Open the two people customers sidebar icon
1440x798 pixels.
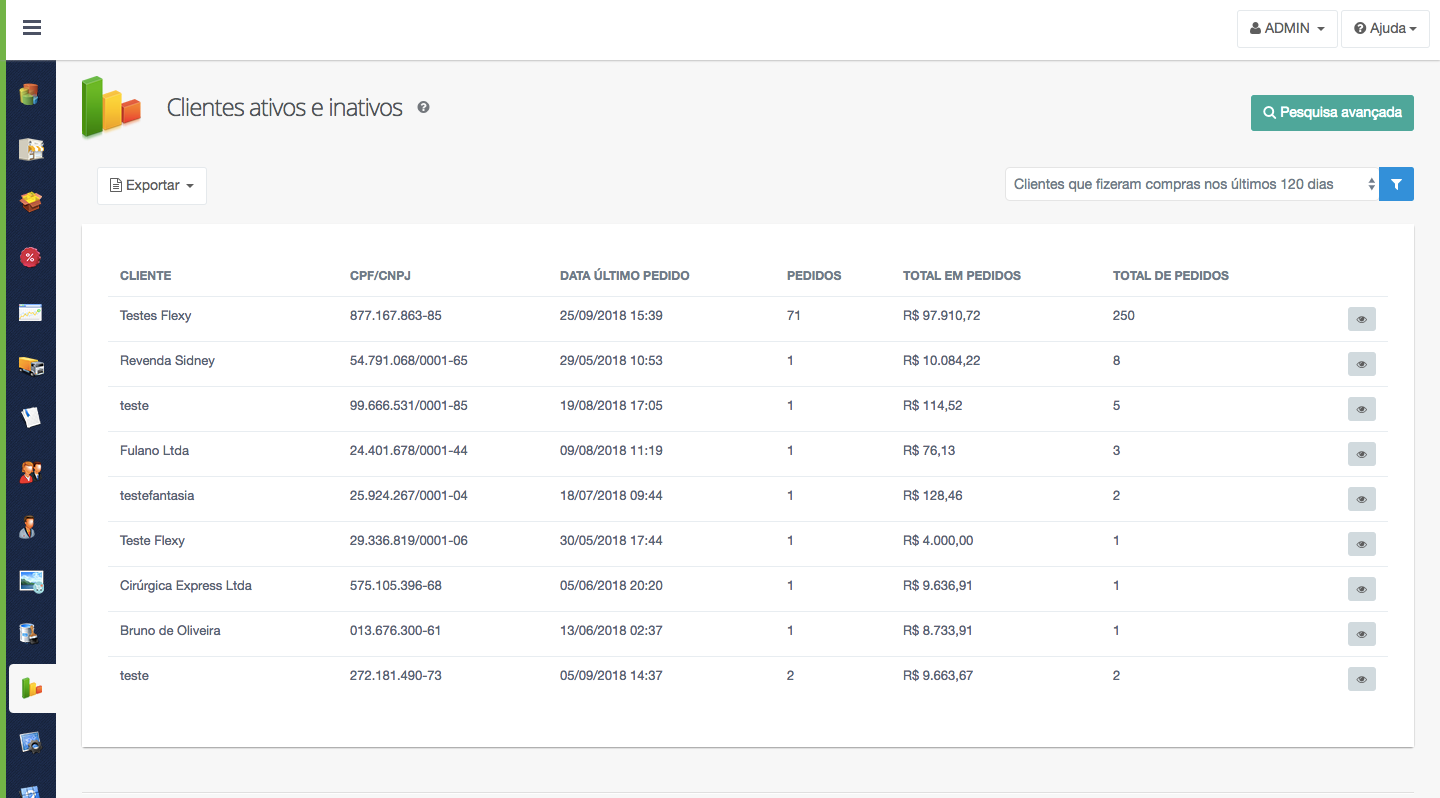coord(31,472)
